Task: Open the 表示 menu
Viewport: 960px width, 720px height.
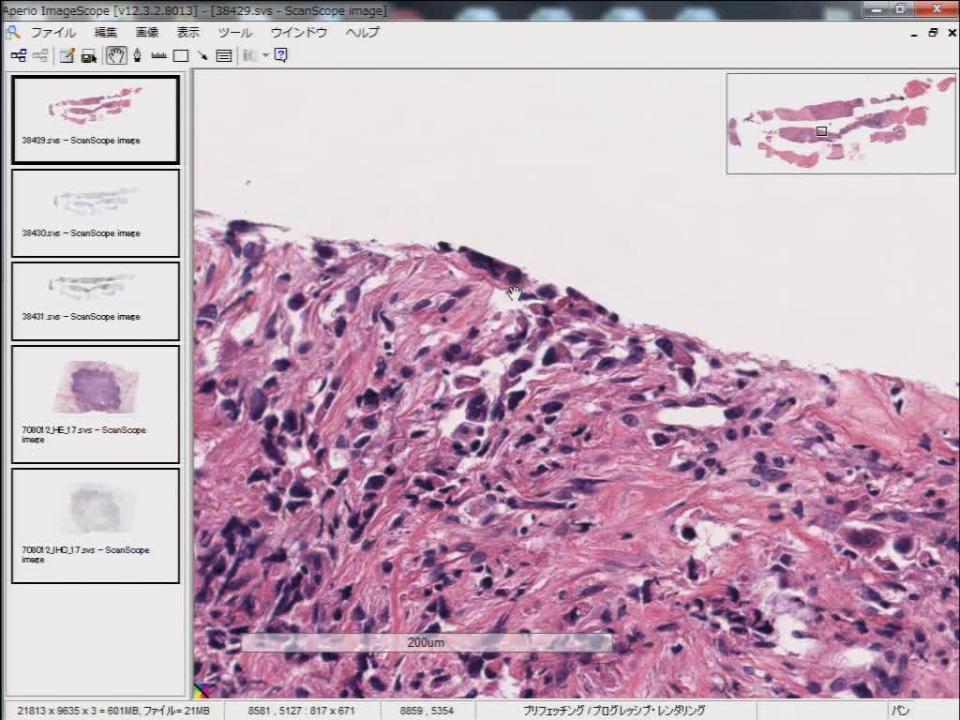Action: [188, 32]
